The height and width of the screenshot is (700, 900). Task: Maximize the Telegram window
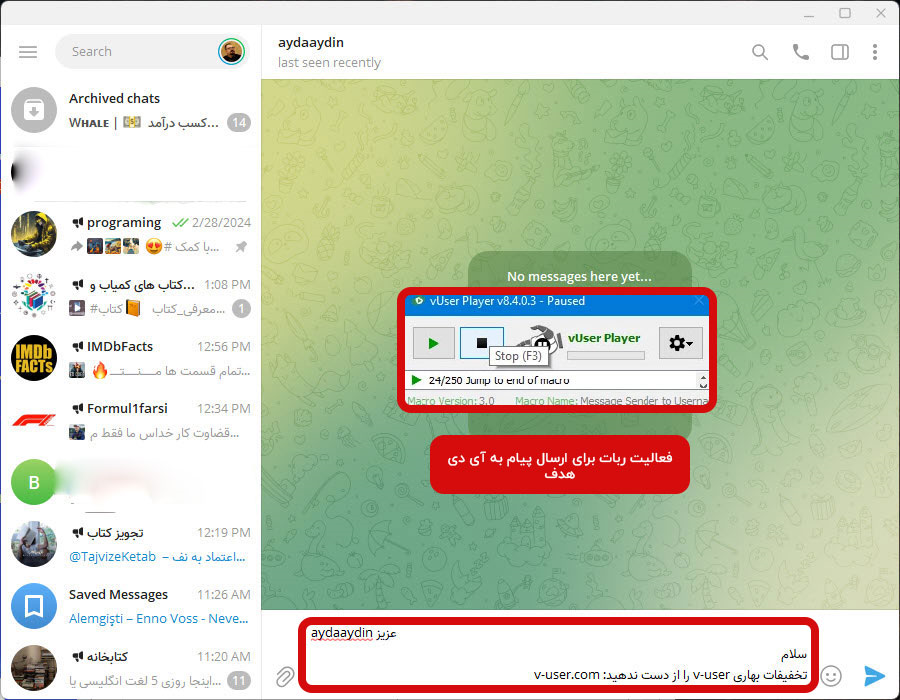coord(845,13)
